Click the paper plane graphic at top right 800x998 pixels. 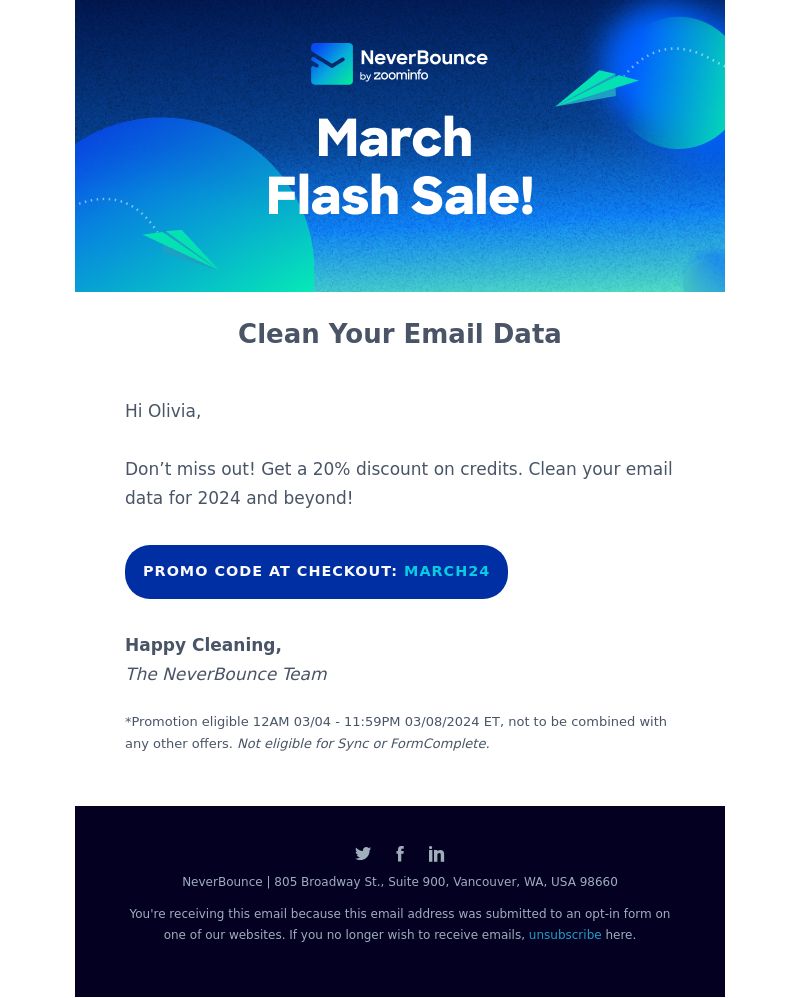tap(596, 88)
